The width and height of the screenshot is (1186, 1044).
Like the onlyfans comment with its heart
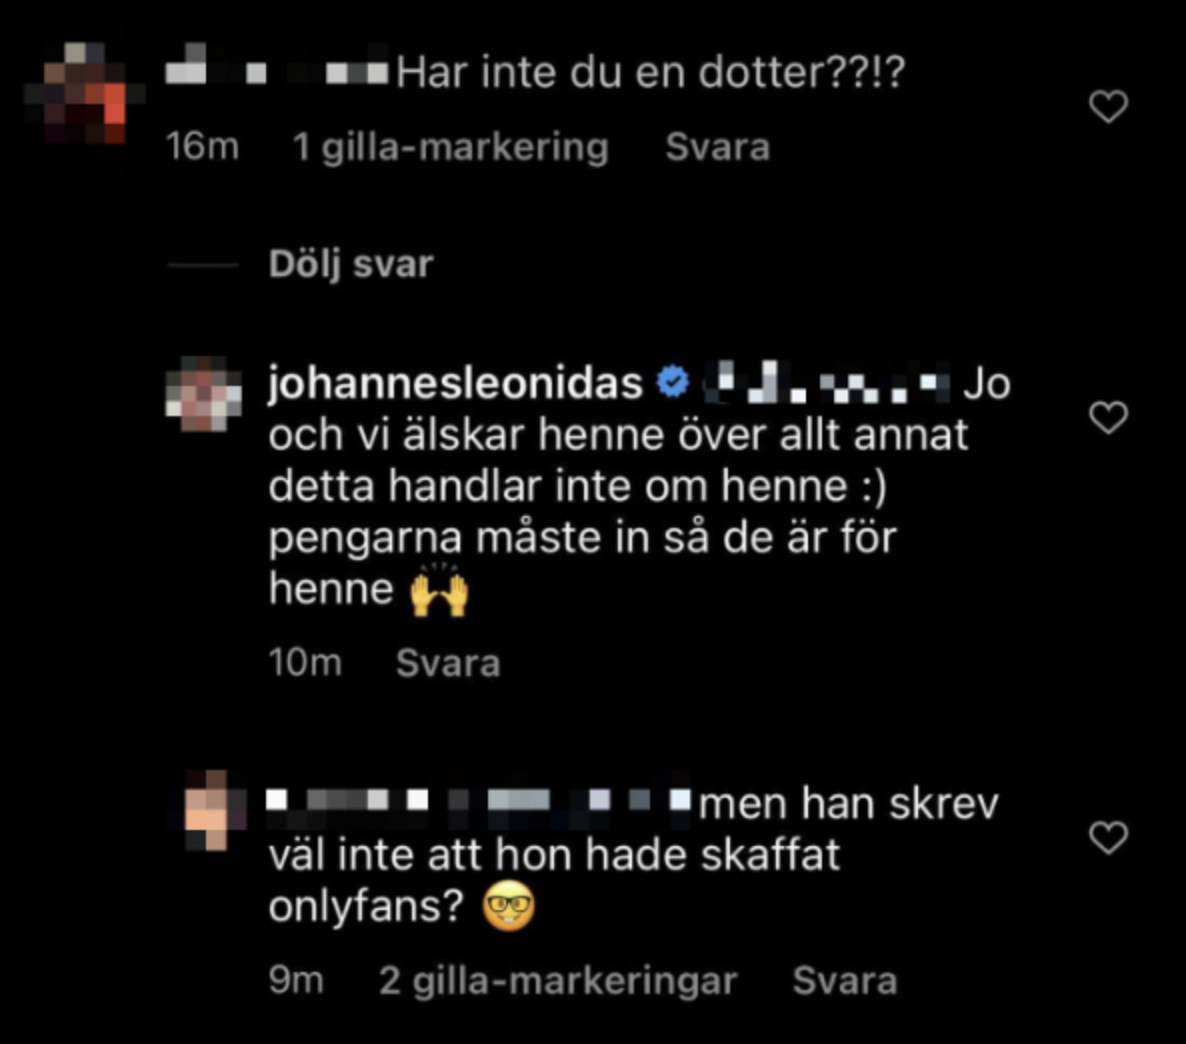click(x=1109, y=837)
